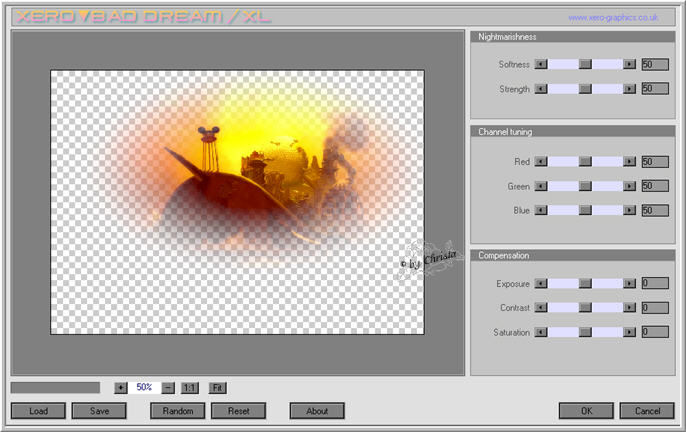This screenshot has width=686, height=432.
Task: Increase Blue channel with right arrow
Action: [x=629, y=211]
